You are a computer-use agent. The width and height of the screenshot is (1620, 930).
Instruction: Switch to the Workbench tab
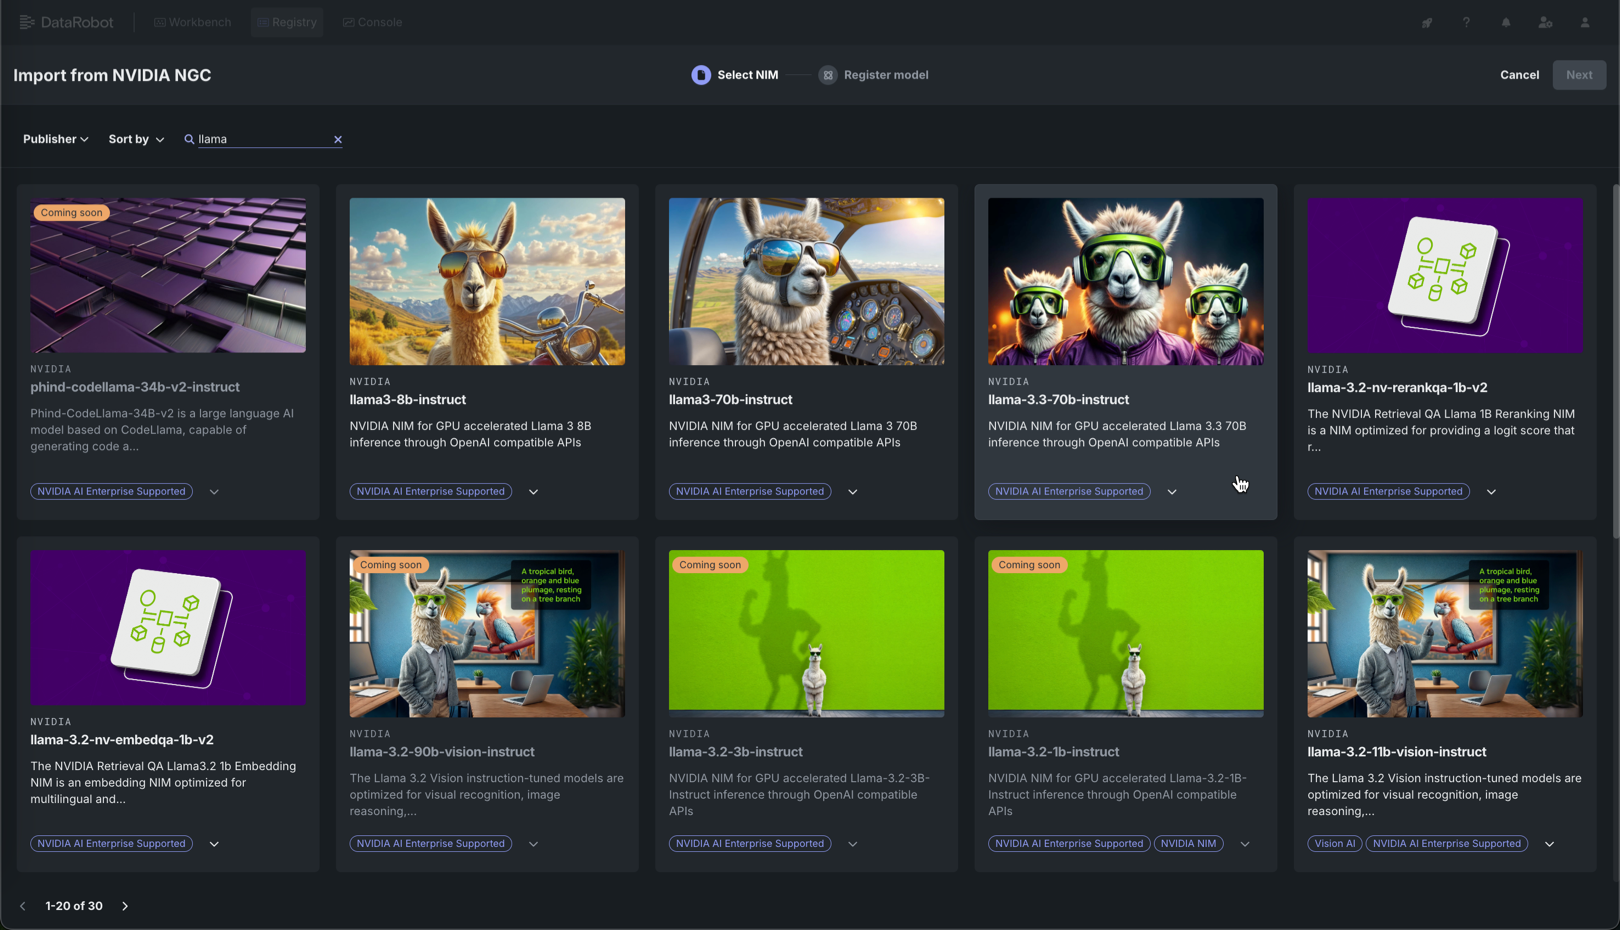(192, 22)
